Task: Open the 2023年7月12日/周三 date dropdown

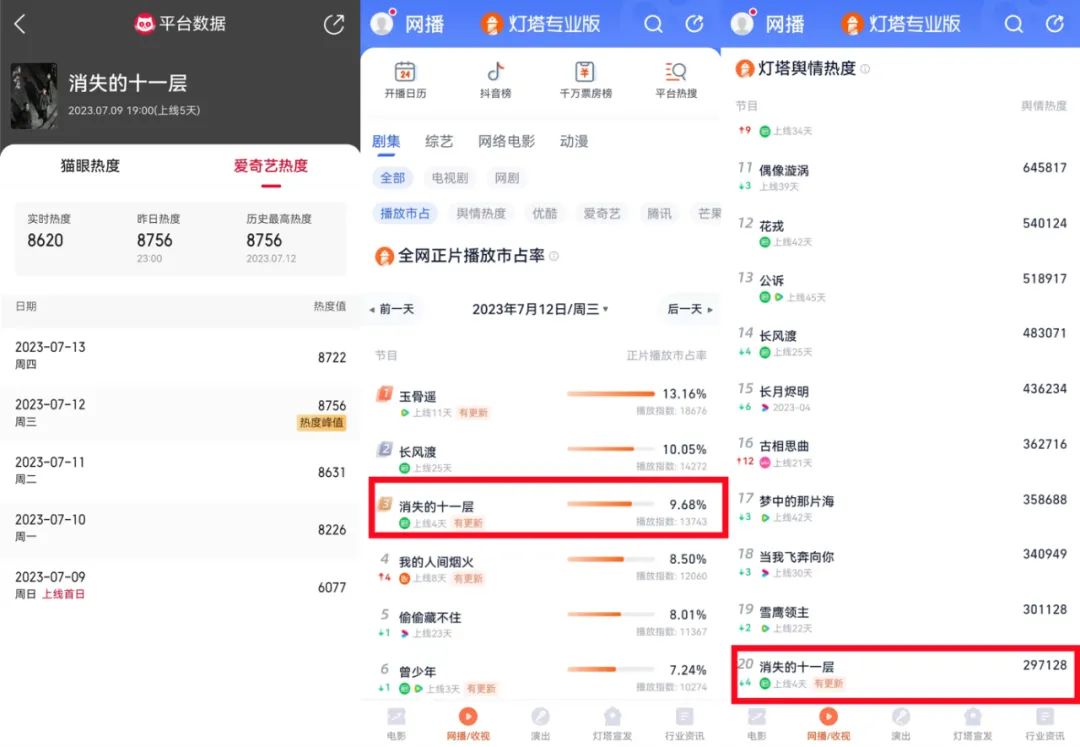Action: click(x=540, y=309)
